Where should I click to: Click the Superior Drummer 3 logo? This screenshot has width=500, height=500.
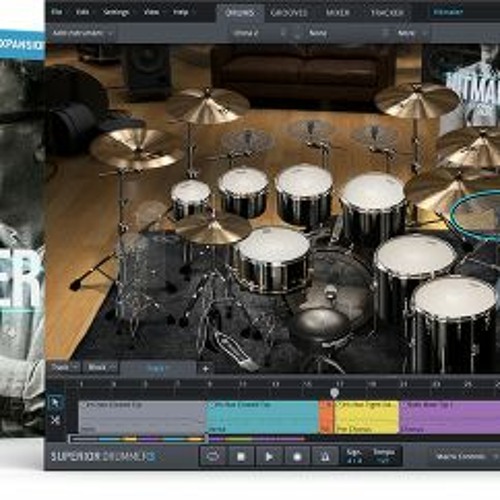click(103, 456)
